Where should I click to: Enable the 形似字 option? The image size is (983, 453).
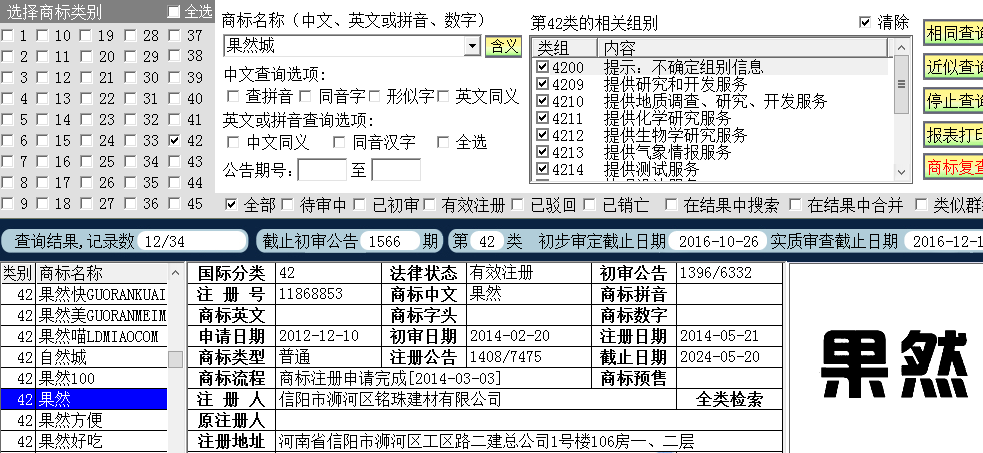[x=375, y=96]
